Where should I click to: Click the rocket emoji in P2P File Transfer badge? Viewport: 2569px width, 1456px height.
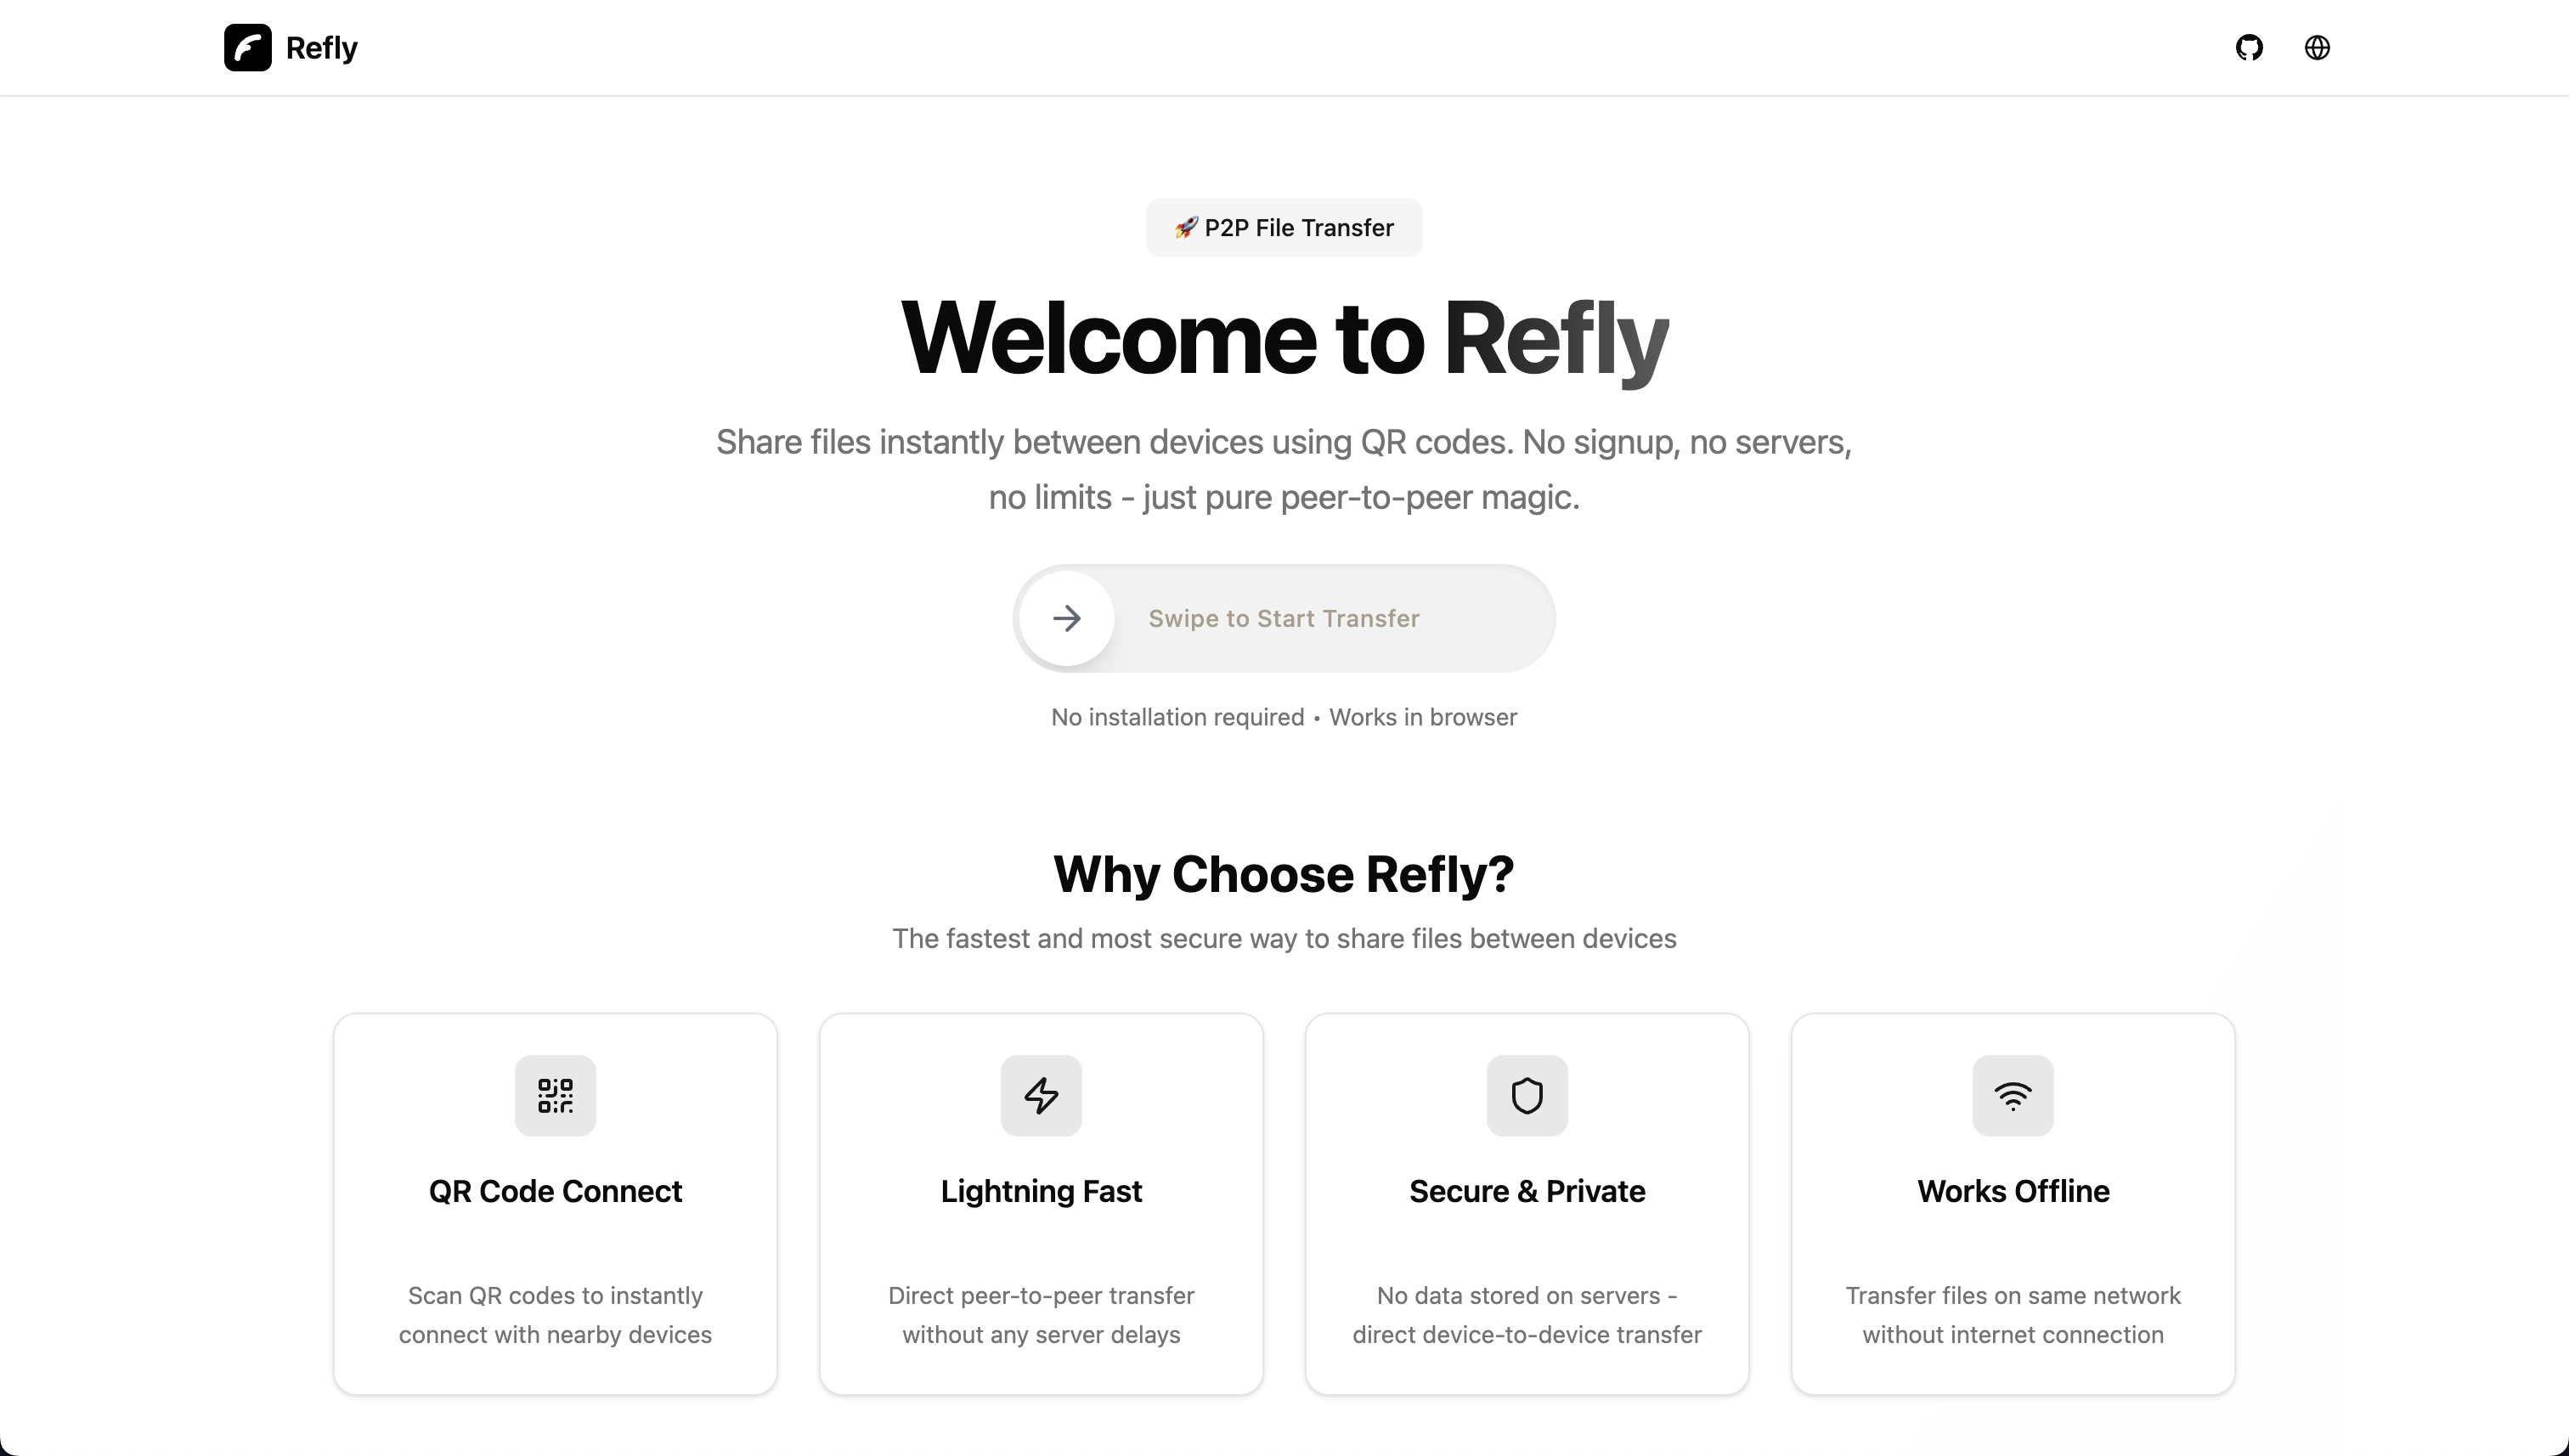1186,227
